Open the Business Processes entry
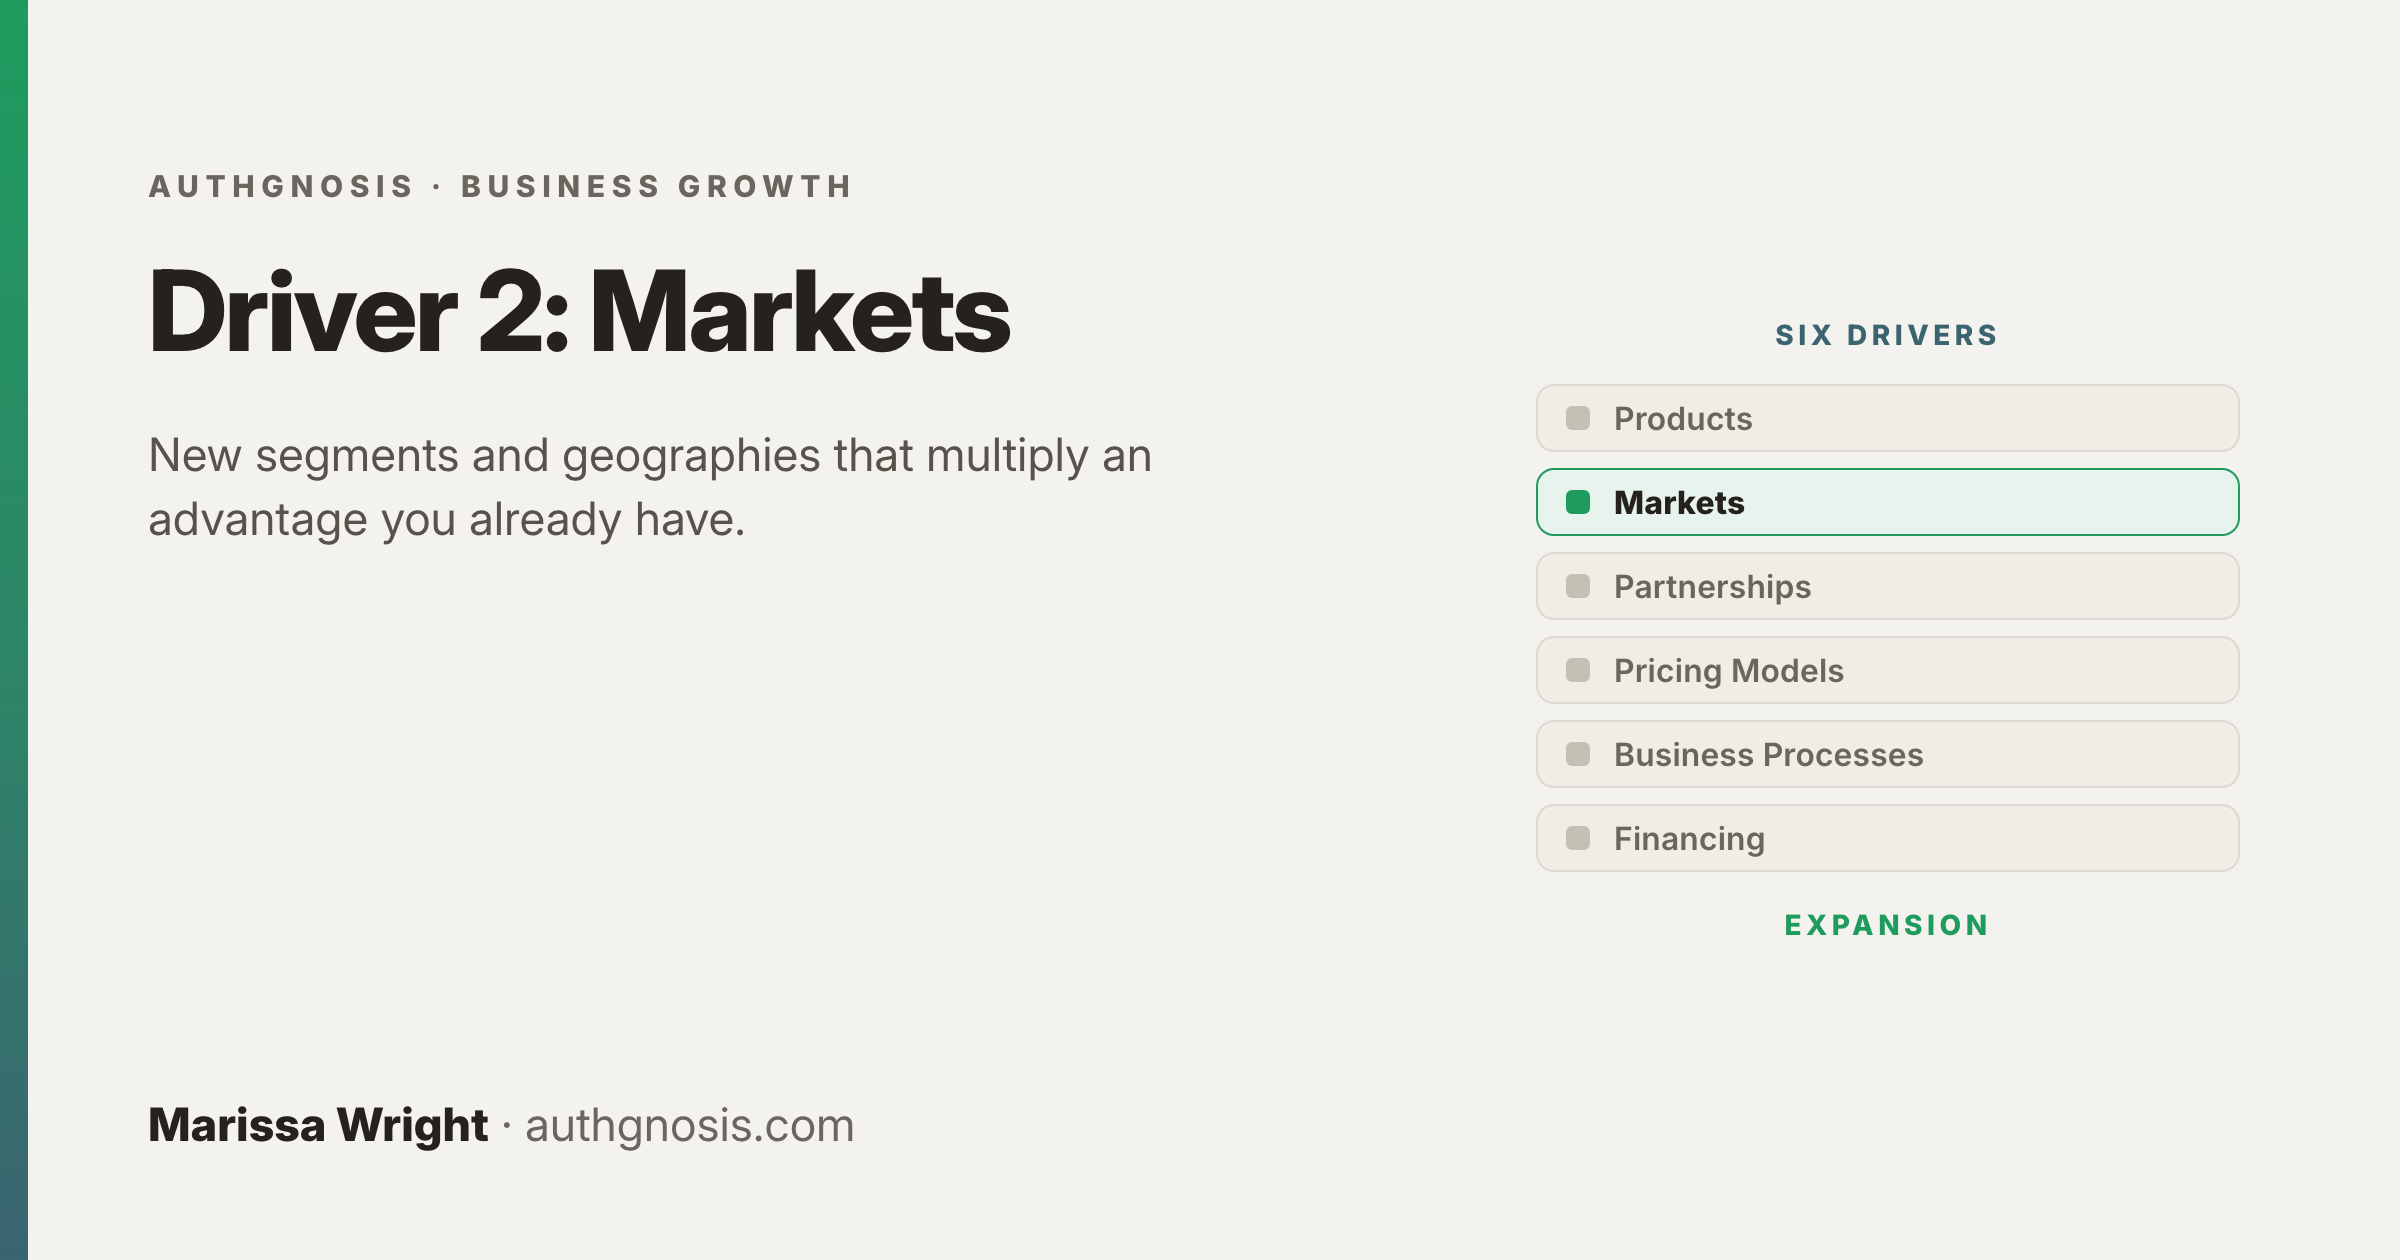 coord(1888,754)
